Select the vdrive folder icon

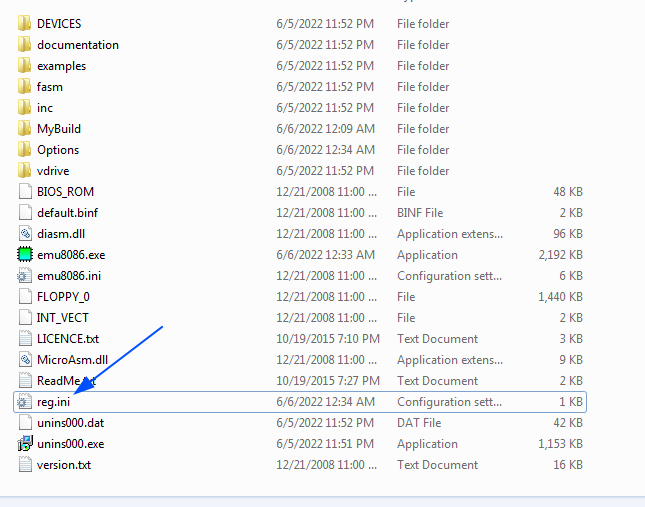(x=25, y=171)
